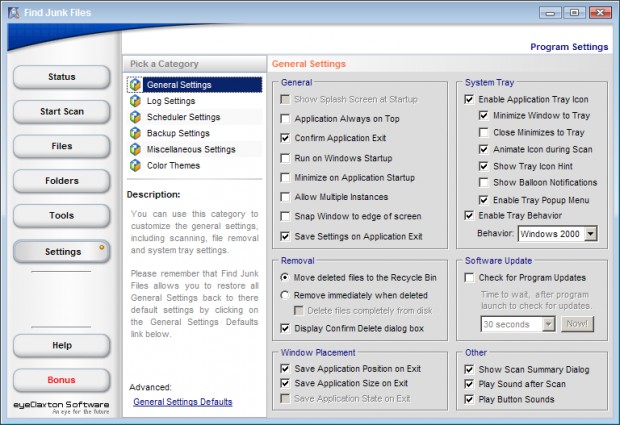Toggle Display Confirm Delete dialog box

click(x=285, y=328)
